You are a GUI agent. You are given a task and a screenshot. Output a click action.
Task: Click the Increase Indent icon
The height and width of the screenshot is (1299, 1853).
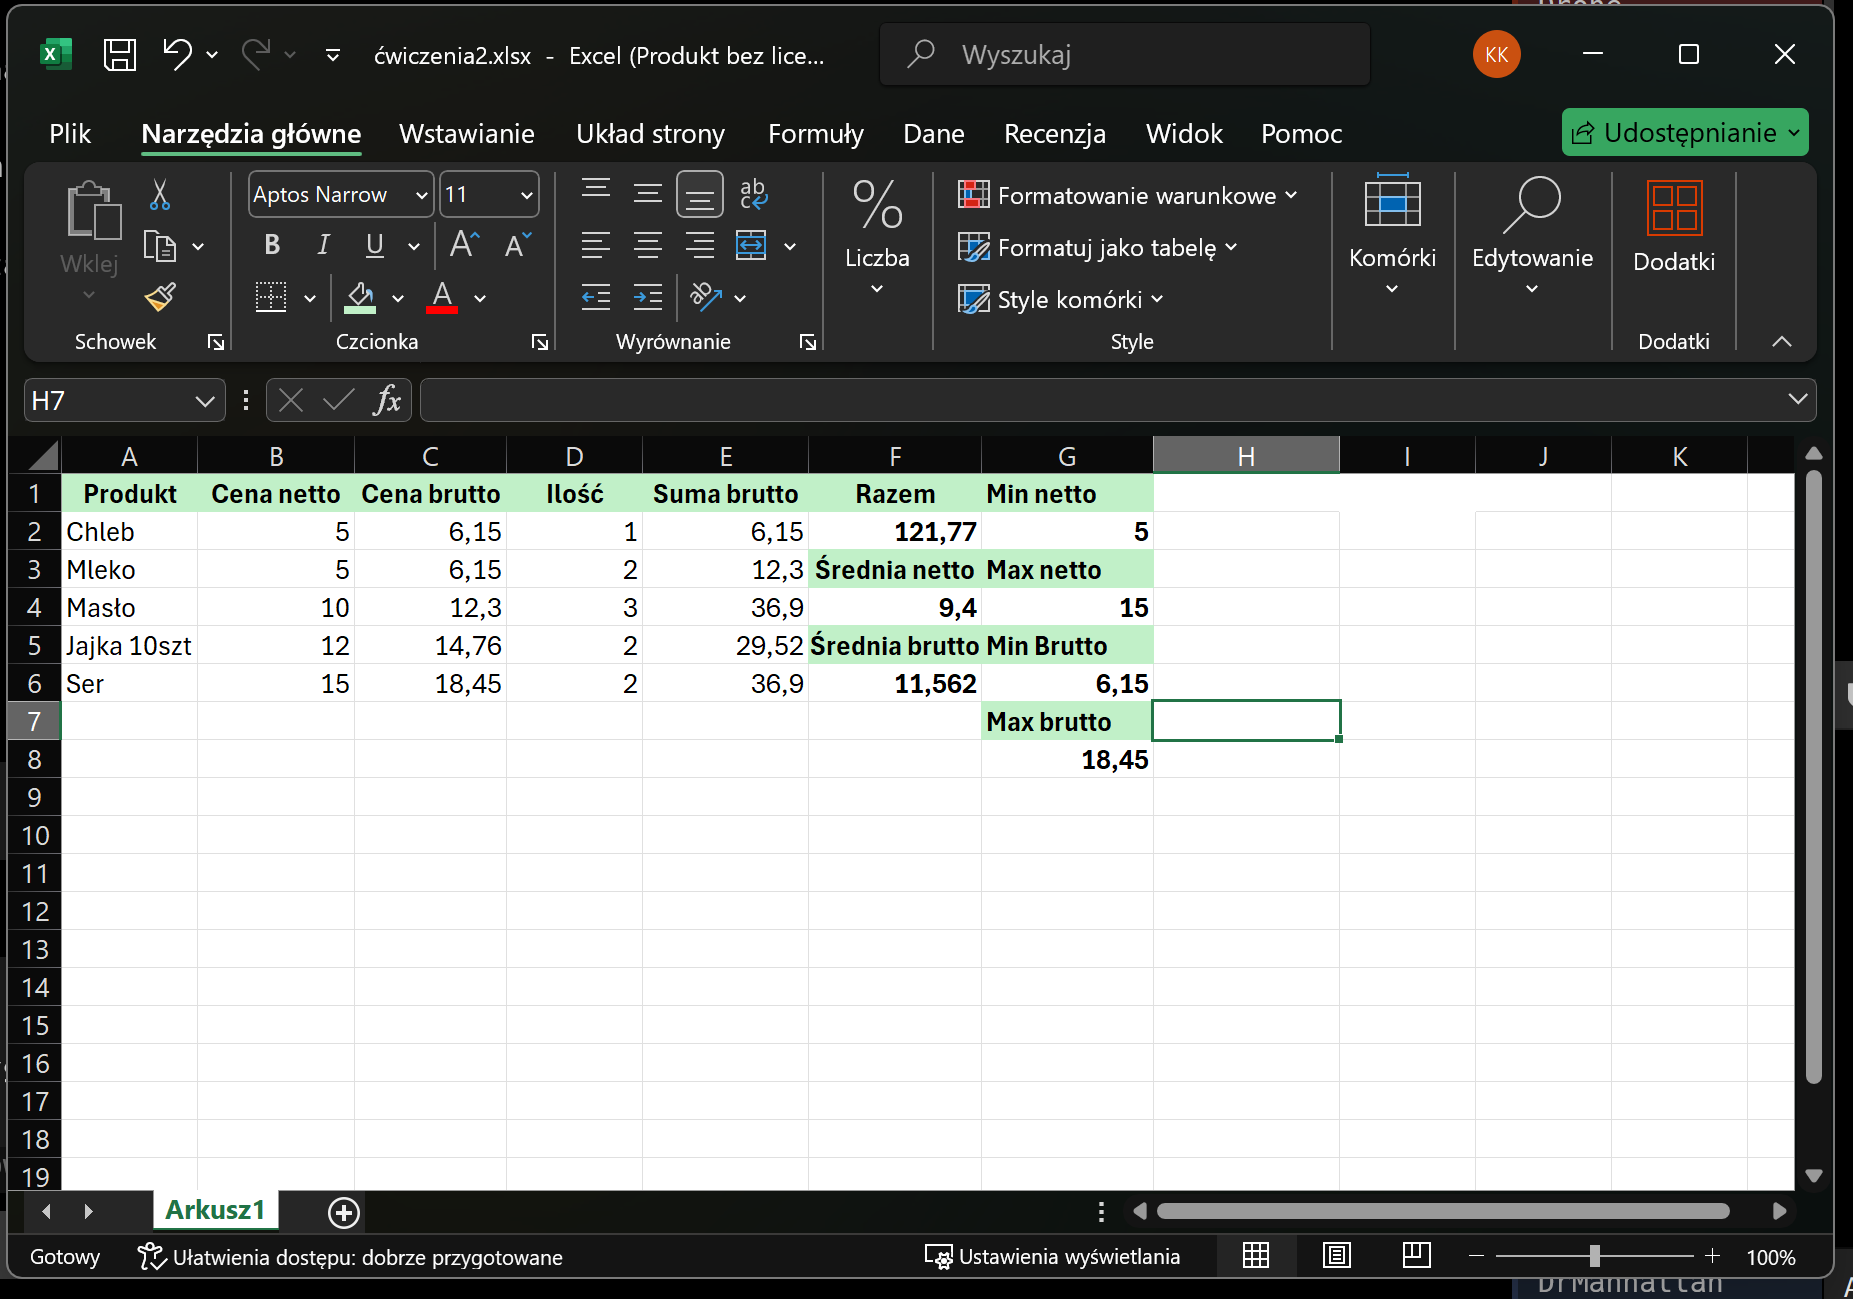(648, 297)
